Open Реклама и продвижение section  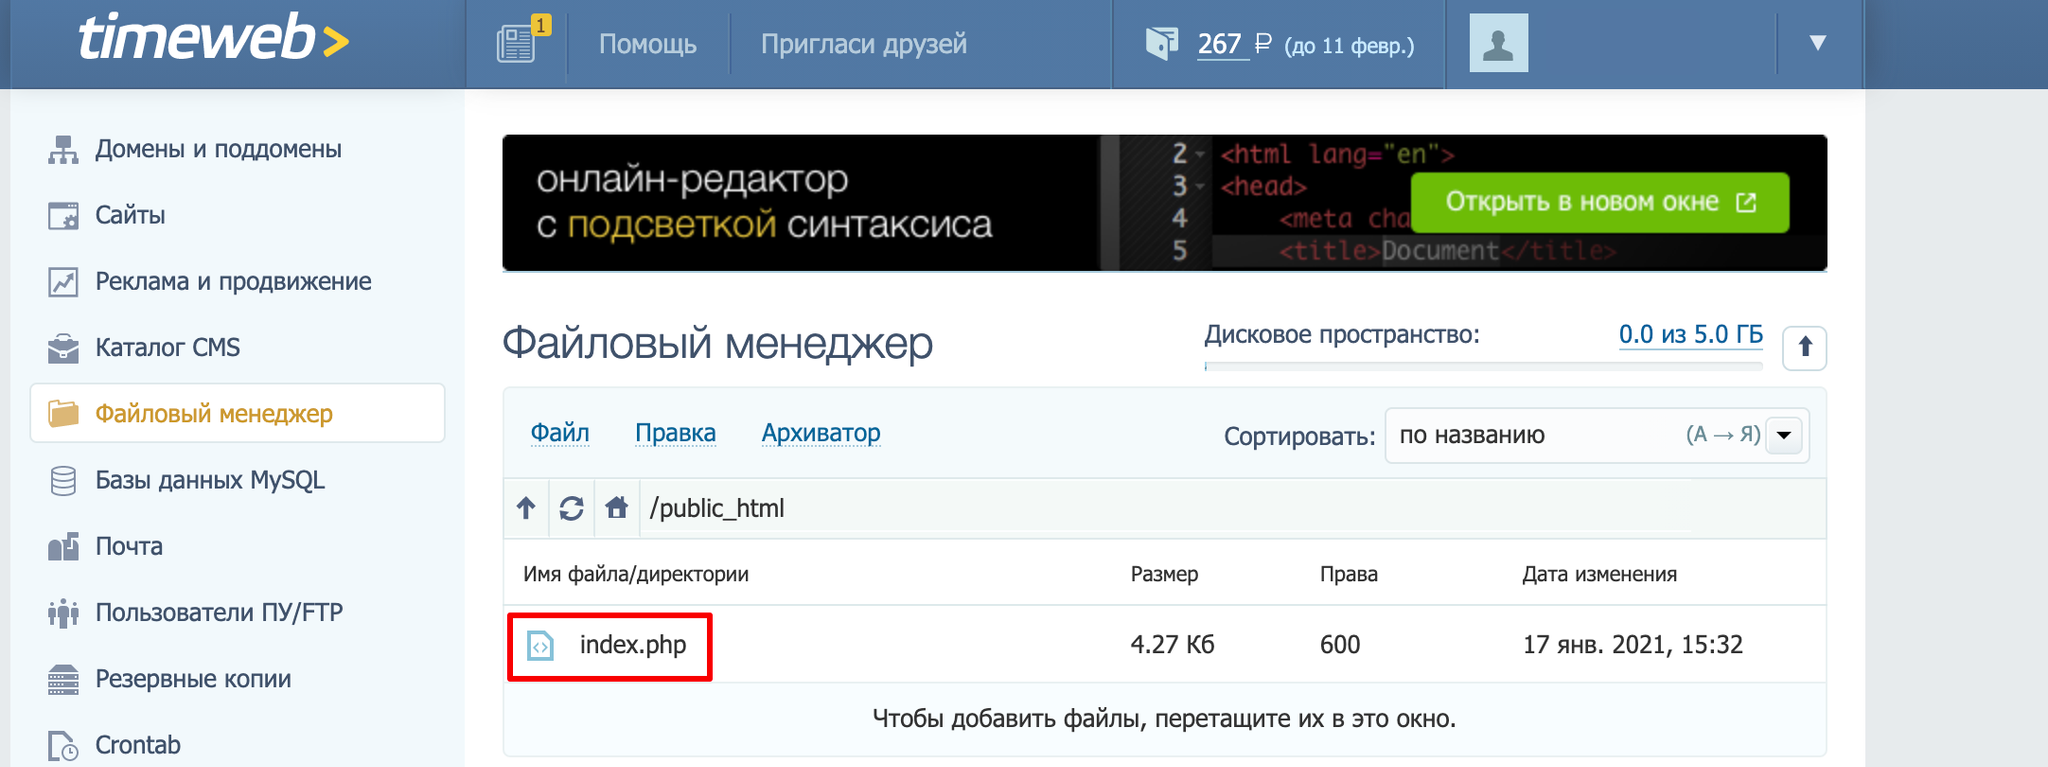pyautogui.click(x=233, y=281)
